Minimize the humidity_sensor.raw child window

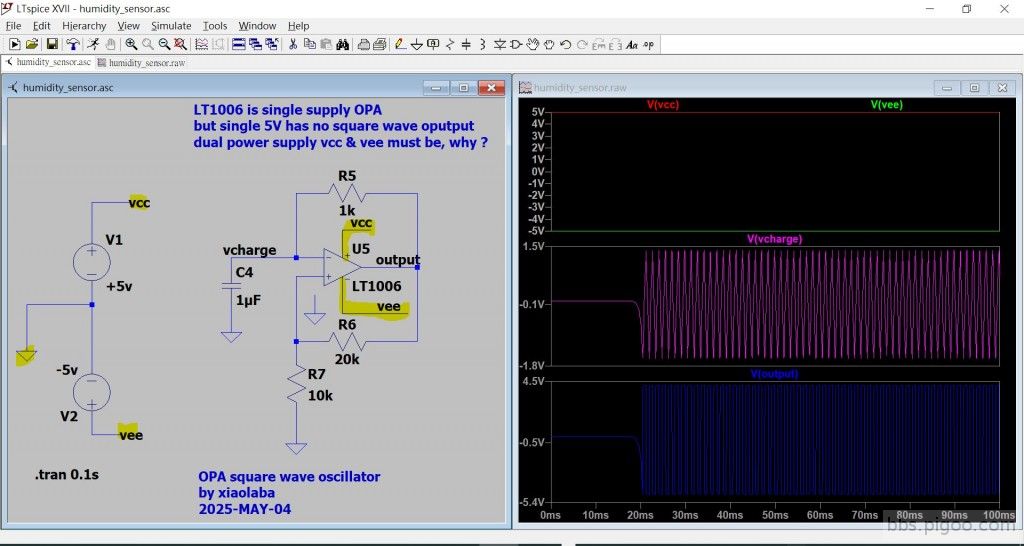946,88
